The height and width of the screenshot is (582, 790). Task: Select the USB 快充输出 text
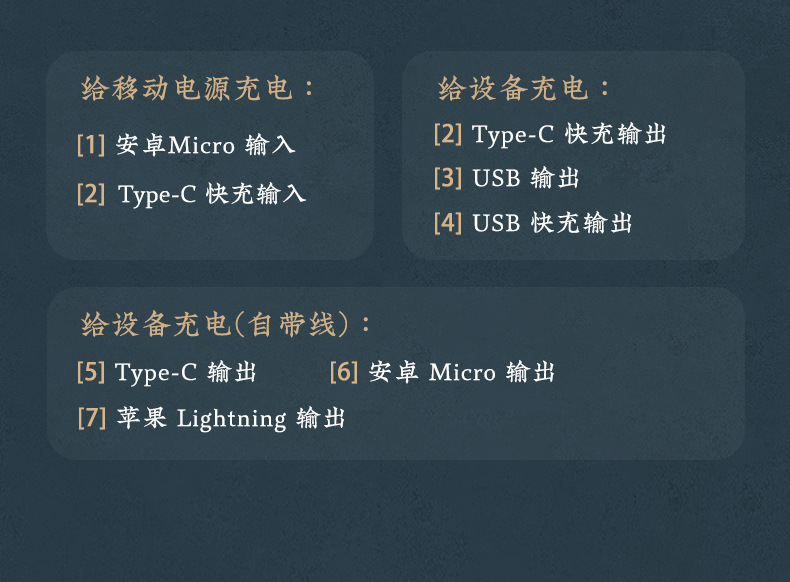552,223
